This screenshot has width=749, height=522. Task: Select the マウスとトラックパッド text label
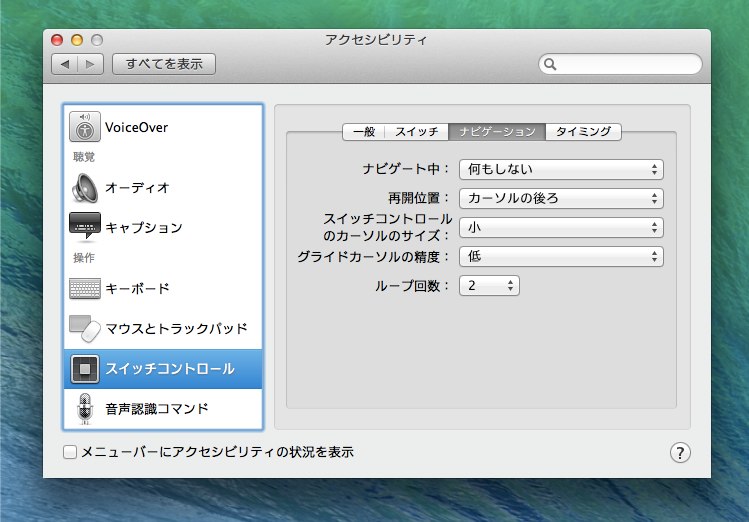pyautogui.click(x=176, y=329)
